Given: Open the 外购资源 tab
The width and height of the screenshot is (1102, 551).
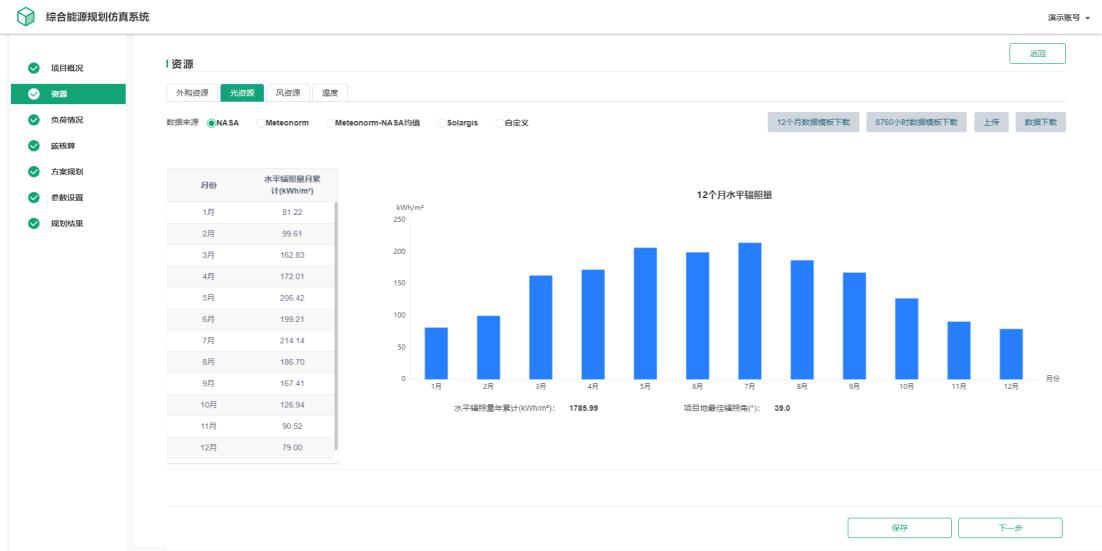Looking at the screenshot, I should [192, 93].
